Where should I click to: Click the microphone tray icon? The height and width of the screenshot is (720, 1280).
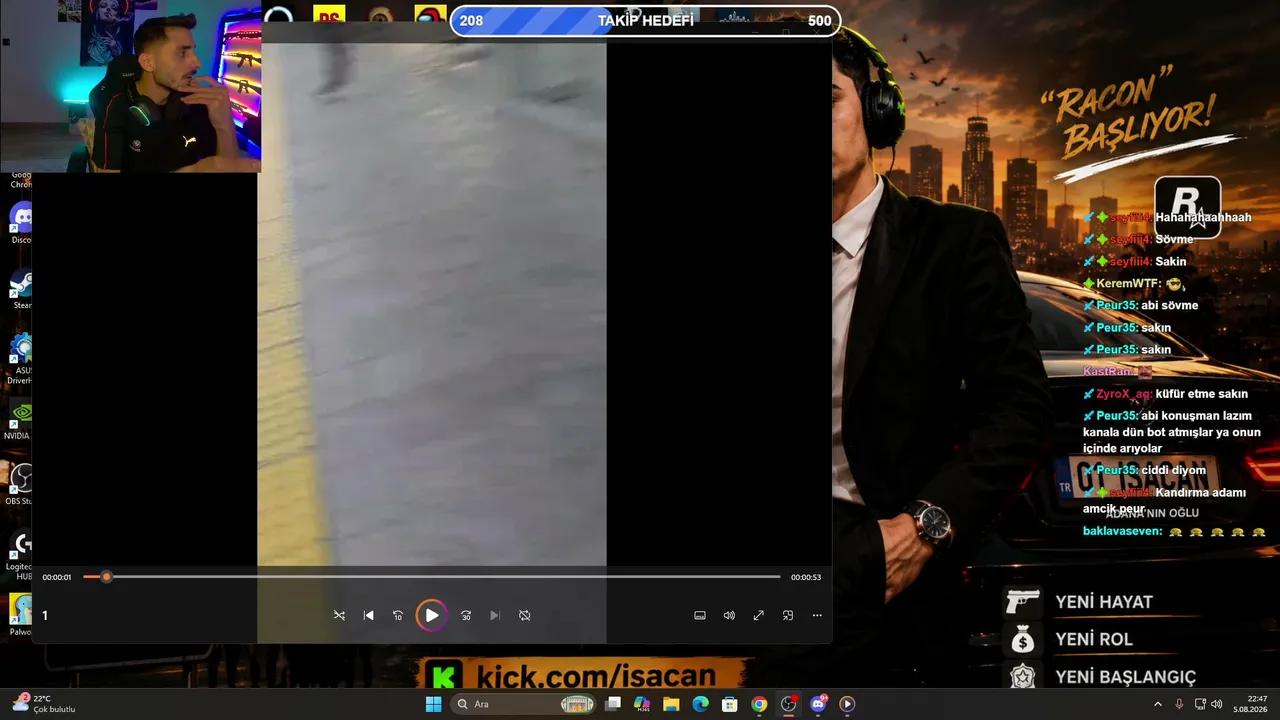pos(1180,704)
